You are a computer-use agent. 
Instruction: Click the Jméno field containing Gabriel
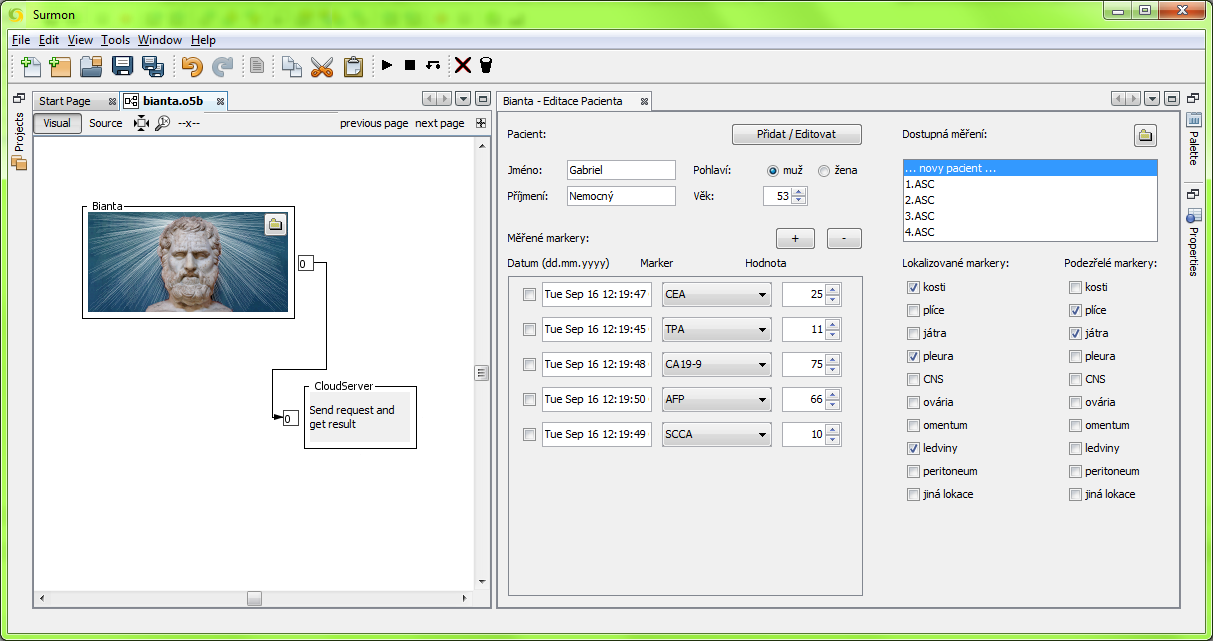click(x=621, y=170)
